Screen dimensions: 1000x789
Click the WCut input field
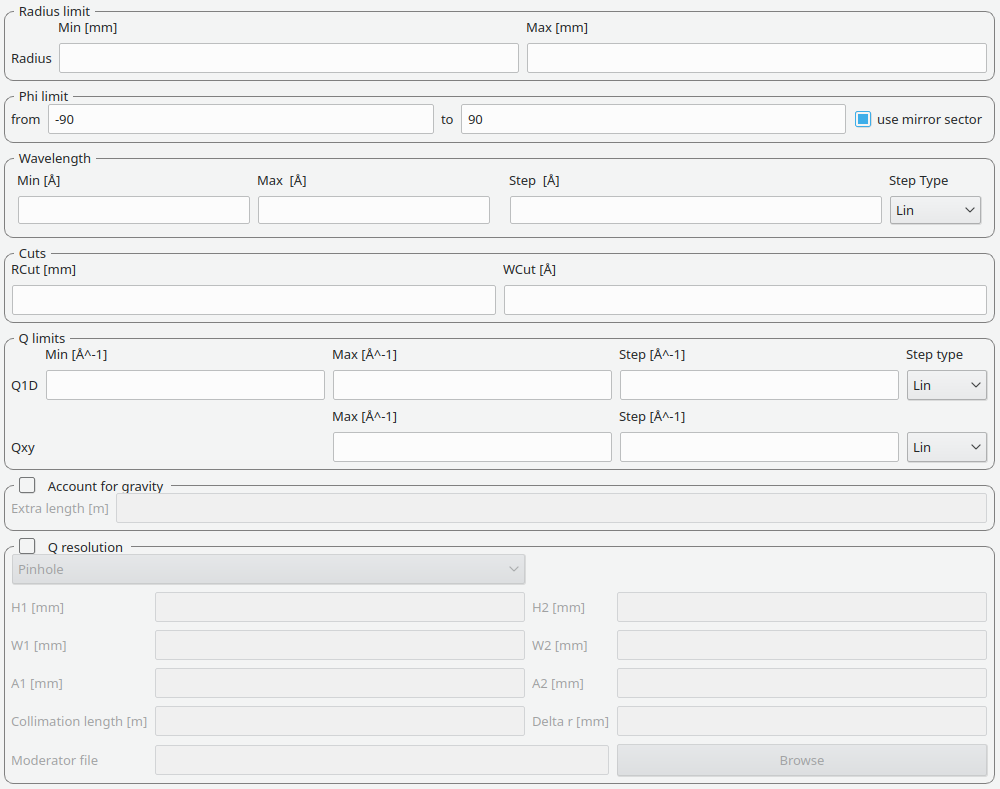click(745, 300)
